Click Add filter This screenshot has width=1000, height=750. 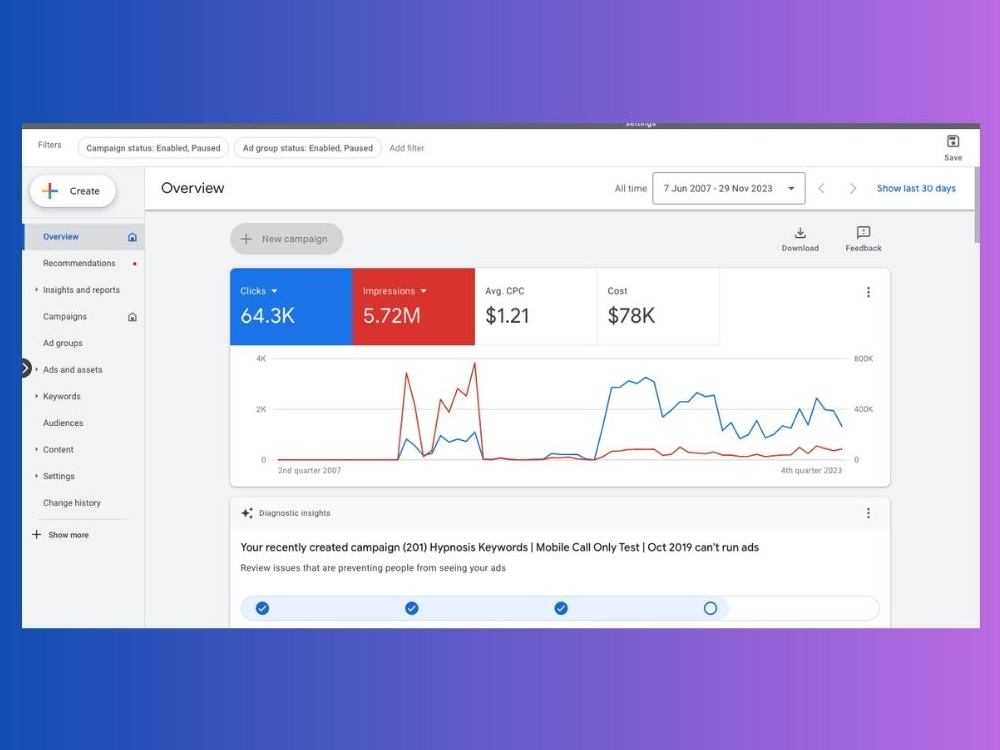pyautogui.click(x=407, y=148)
